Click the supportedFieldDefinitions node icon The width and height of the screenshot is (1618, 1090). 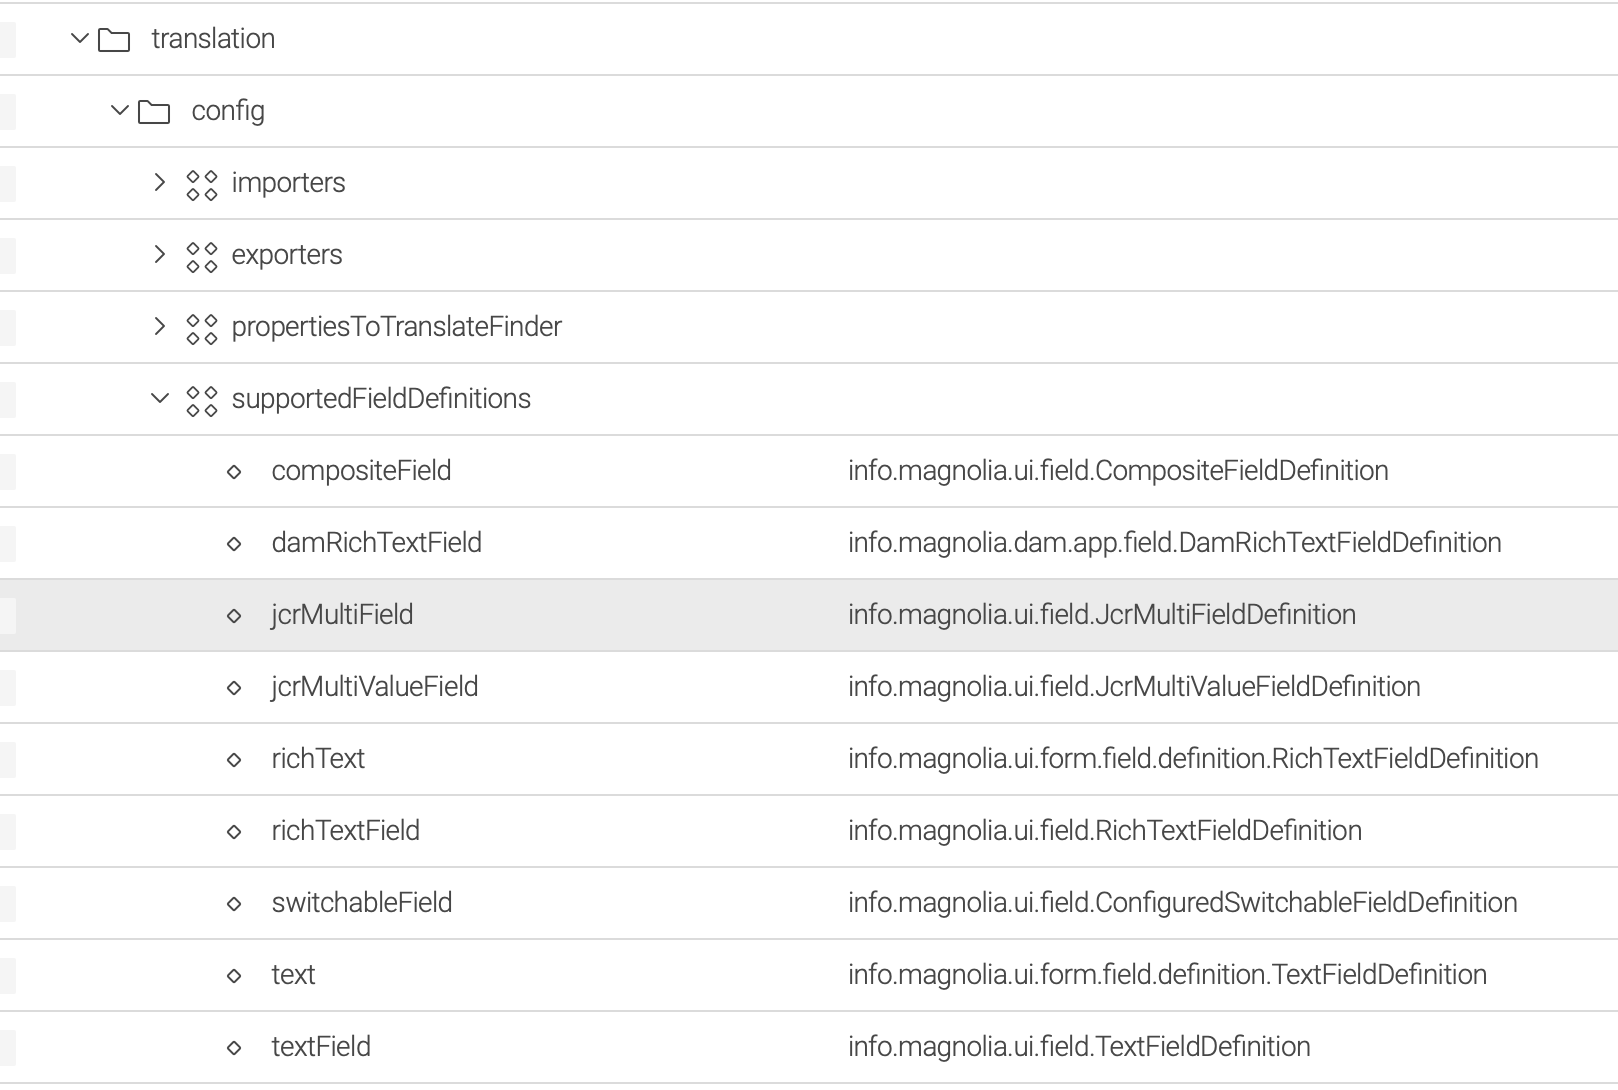(201, 399)
